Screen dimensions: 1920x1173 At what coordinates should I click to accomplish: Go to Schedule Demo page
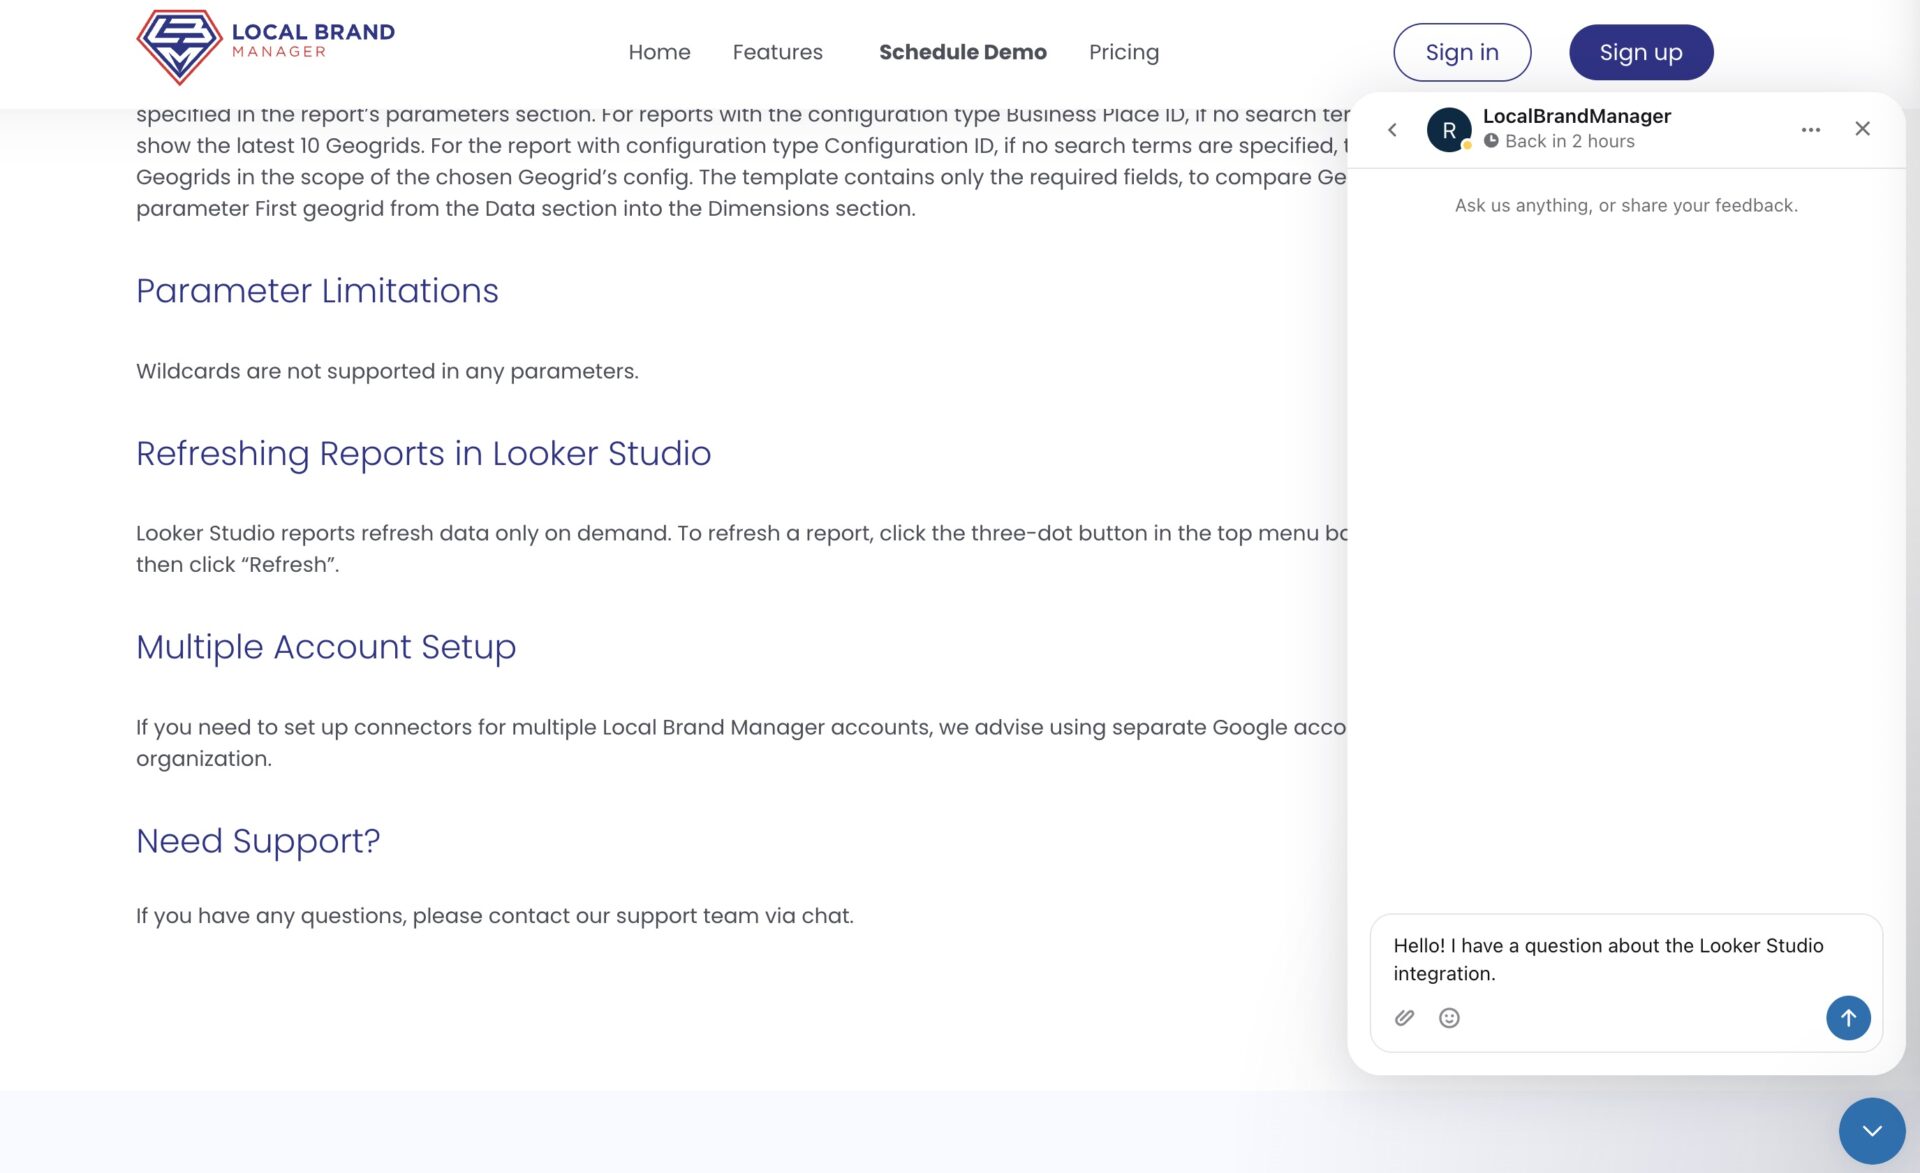tap(962, 52)
